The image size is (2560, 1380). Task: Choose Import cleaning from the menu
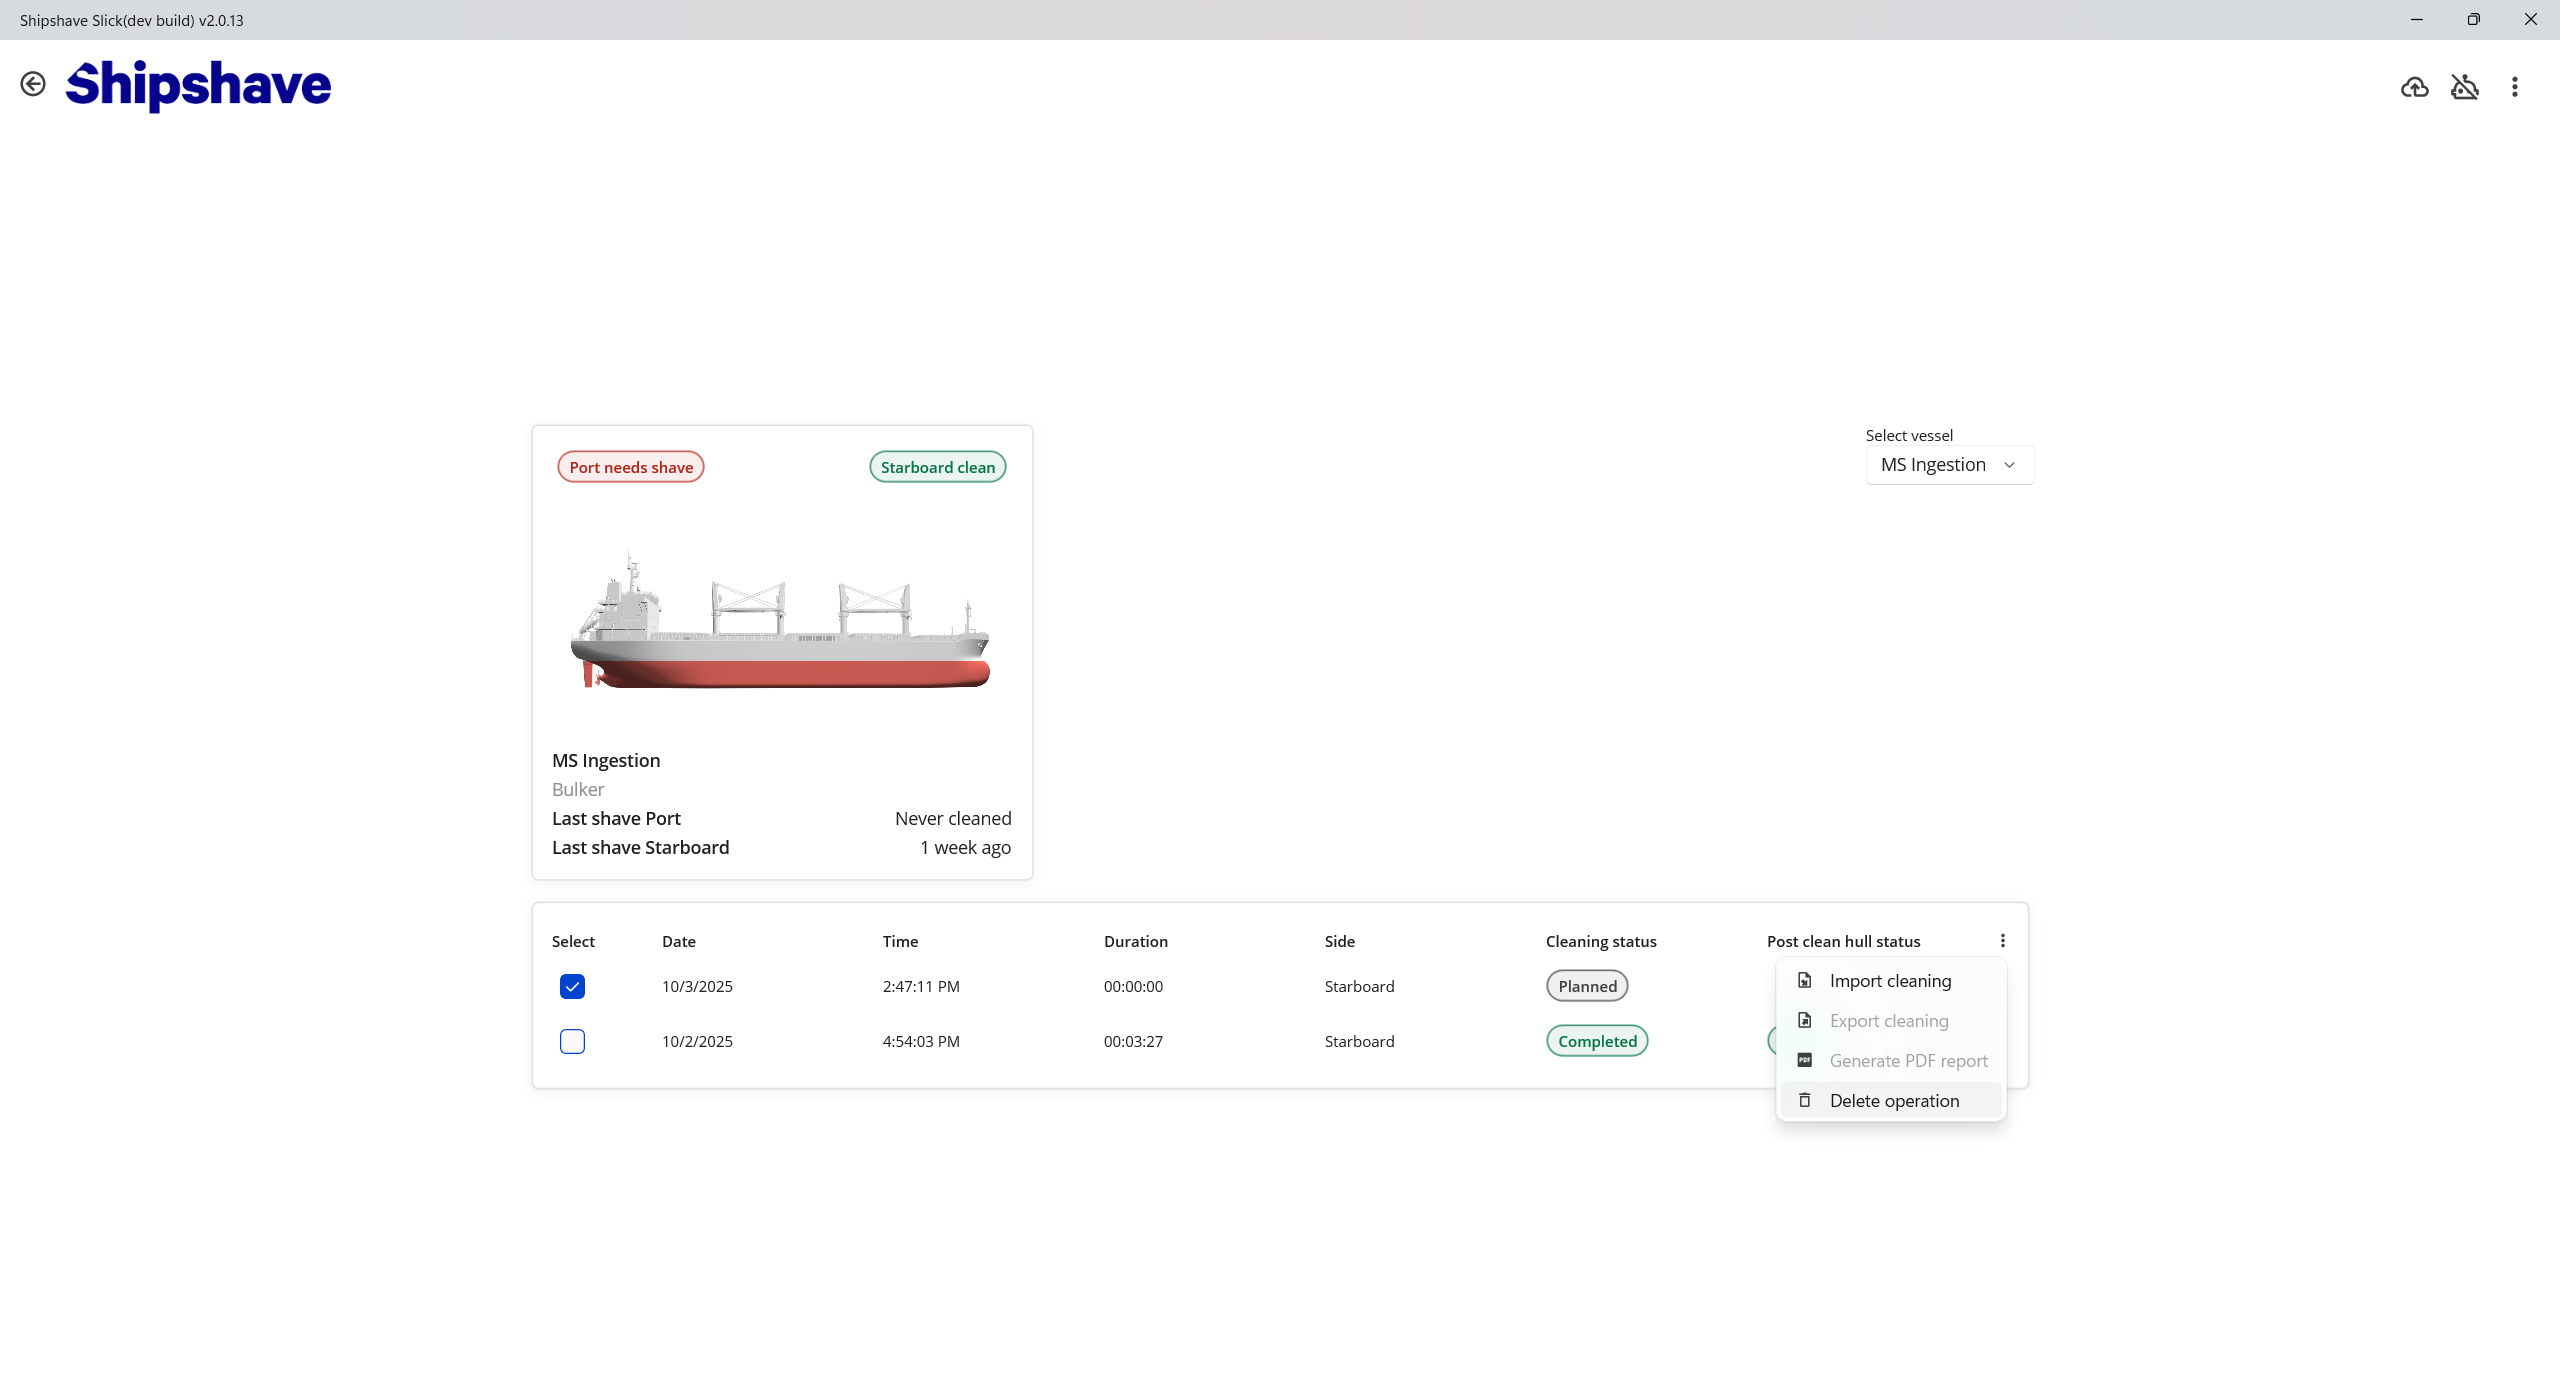point(1890,980)
